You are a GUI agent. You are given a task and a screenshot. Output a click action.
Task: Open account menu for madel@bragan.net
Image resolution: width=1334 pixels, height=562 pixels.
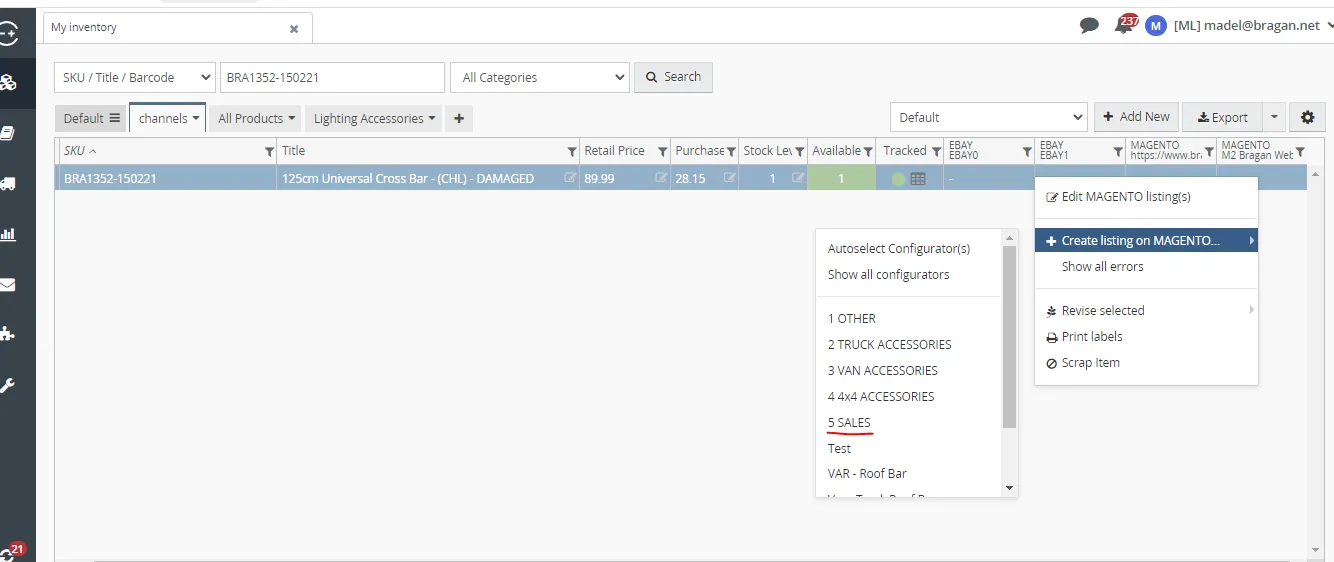[x=1253, y=26]
